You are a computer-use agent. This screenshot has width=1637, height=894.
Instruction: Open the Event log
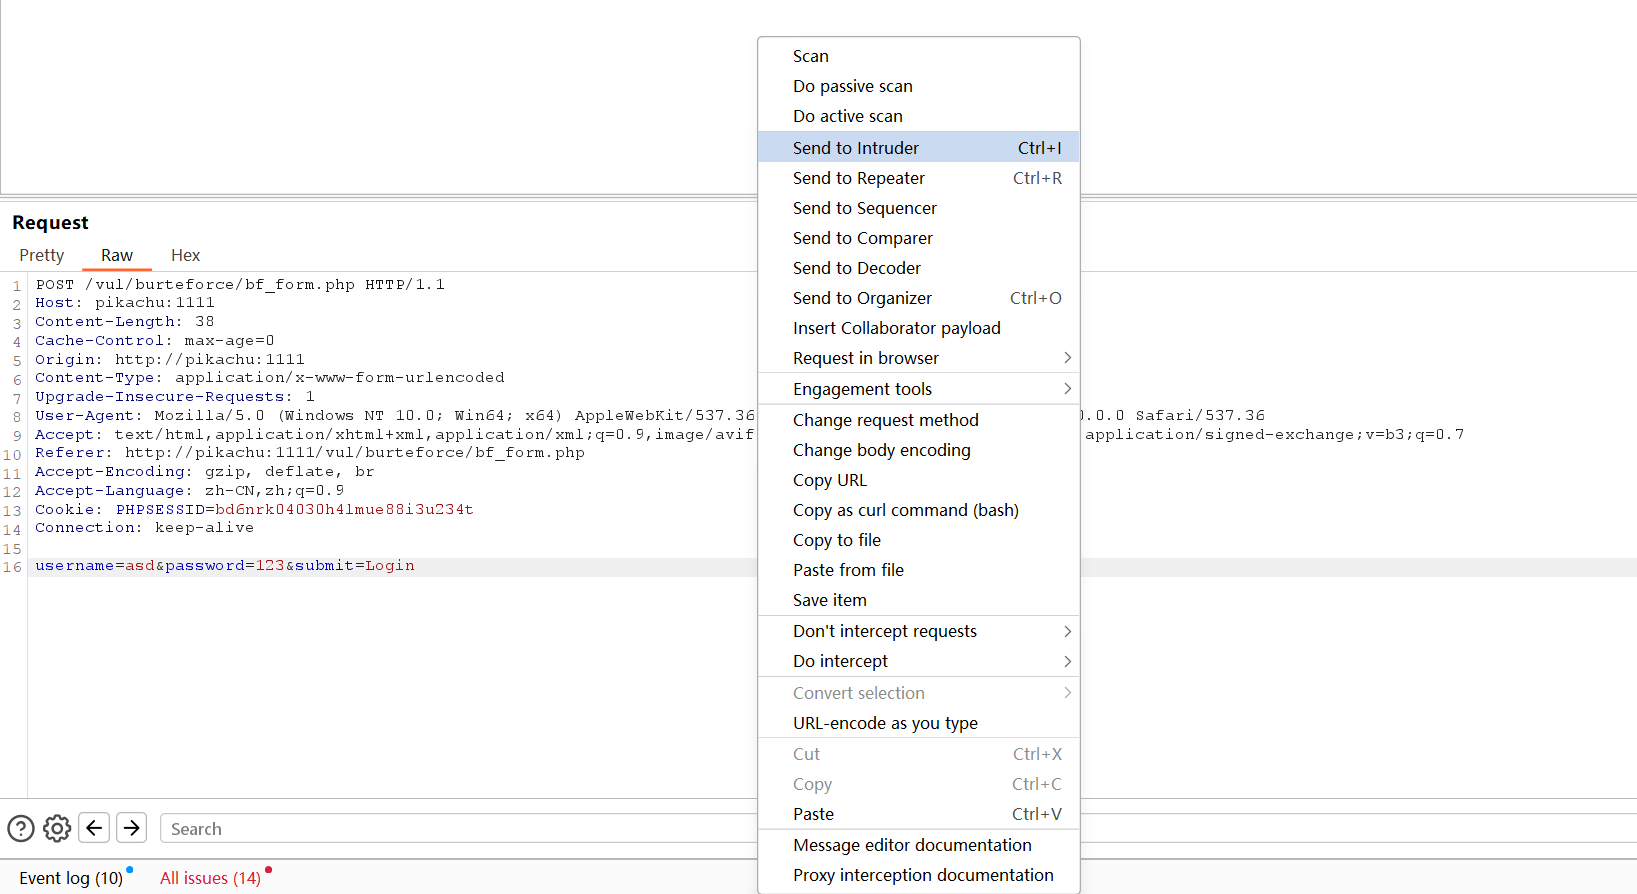71,878
